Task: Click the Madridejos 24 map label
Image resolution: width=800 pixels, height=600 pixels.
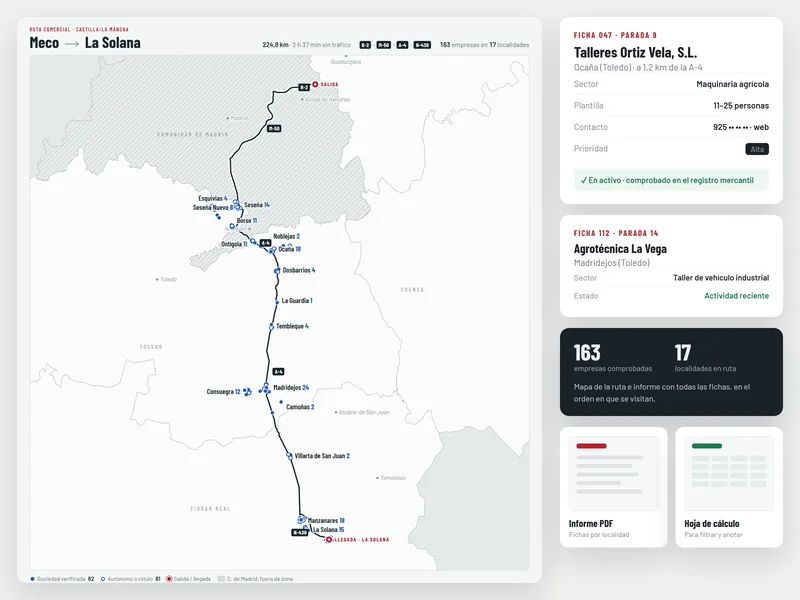Action: point(291,388)
